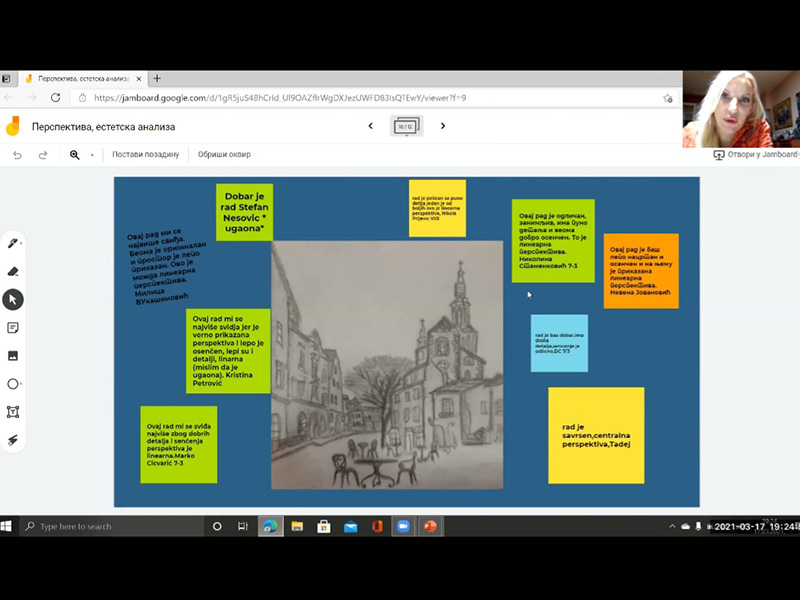Screen dimensions: 800x600
Task: Select the Pen drawing tool
Action: coord(13,243)
